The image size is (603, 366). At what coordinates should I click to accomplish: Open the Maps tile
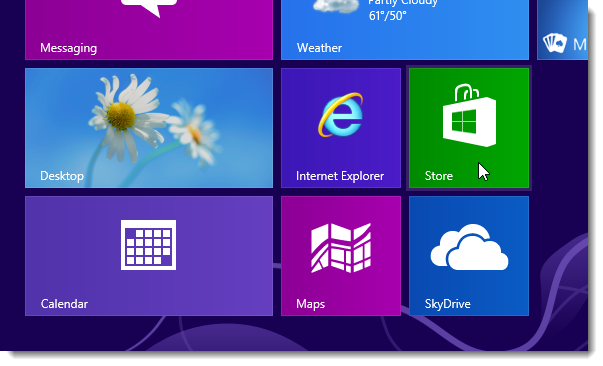[x=341, y=256]
